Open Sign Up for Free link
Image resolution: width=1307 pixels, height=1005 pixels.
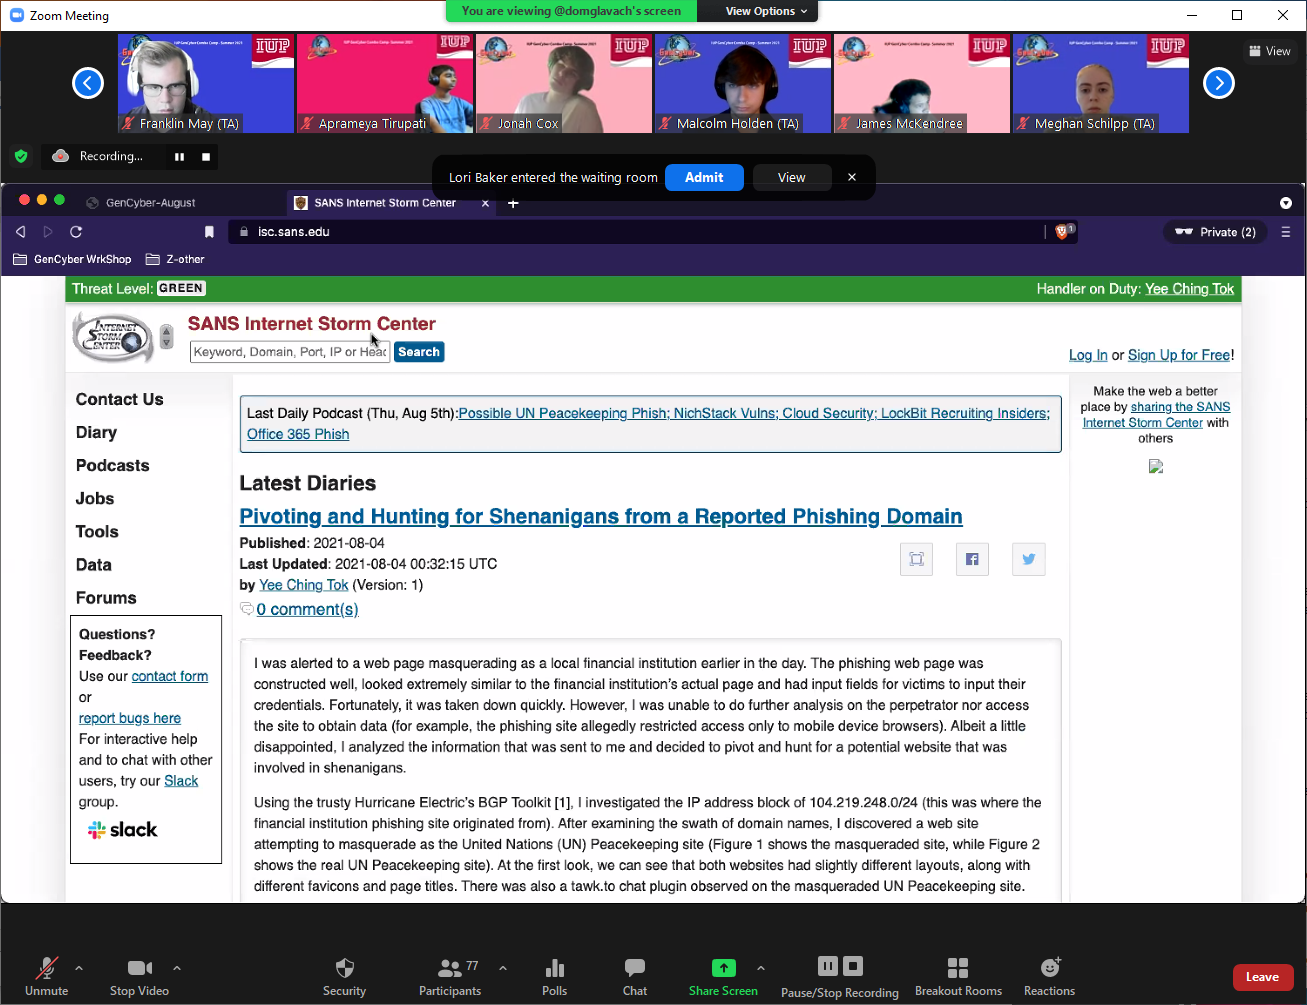point(1179,355)
